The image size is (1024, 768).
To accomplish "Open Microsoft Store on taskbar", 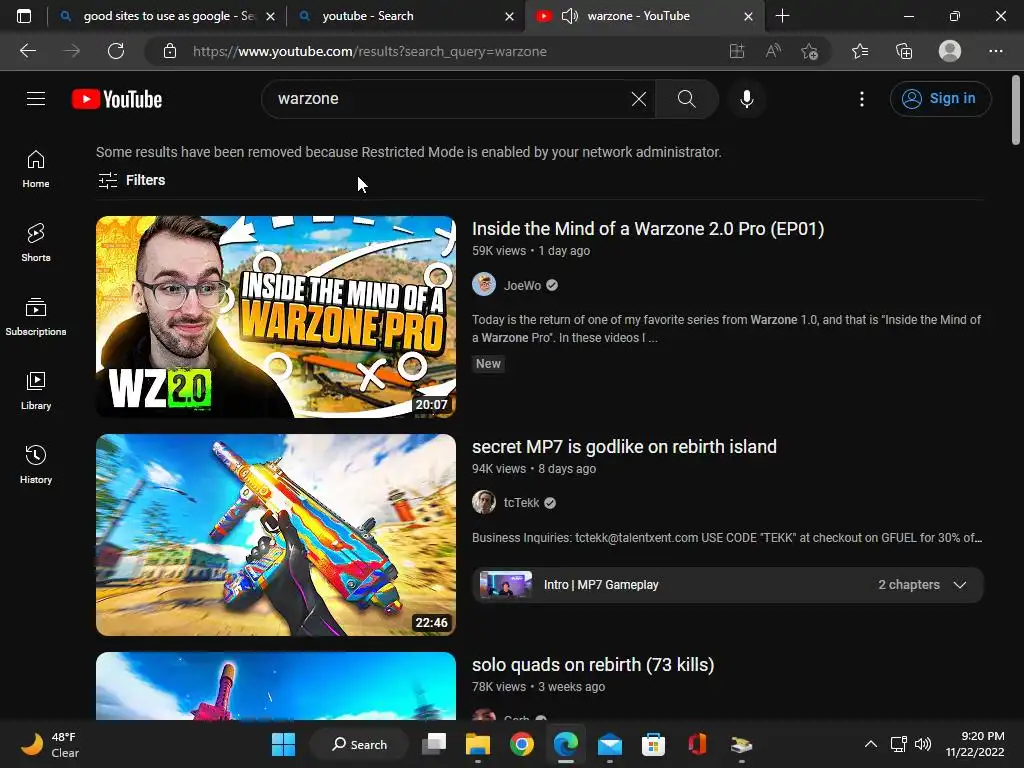I will [x=653, y=744].
